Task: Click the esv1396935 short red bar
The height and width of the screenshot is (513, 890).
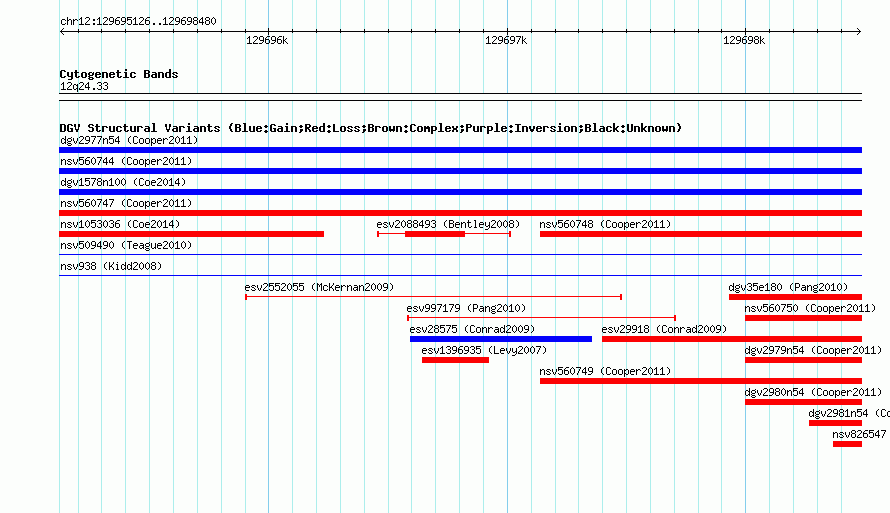Action: pyautogui.click(x=455, y=360)
